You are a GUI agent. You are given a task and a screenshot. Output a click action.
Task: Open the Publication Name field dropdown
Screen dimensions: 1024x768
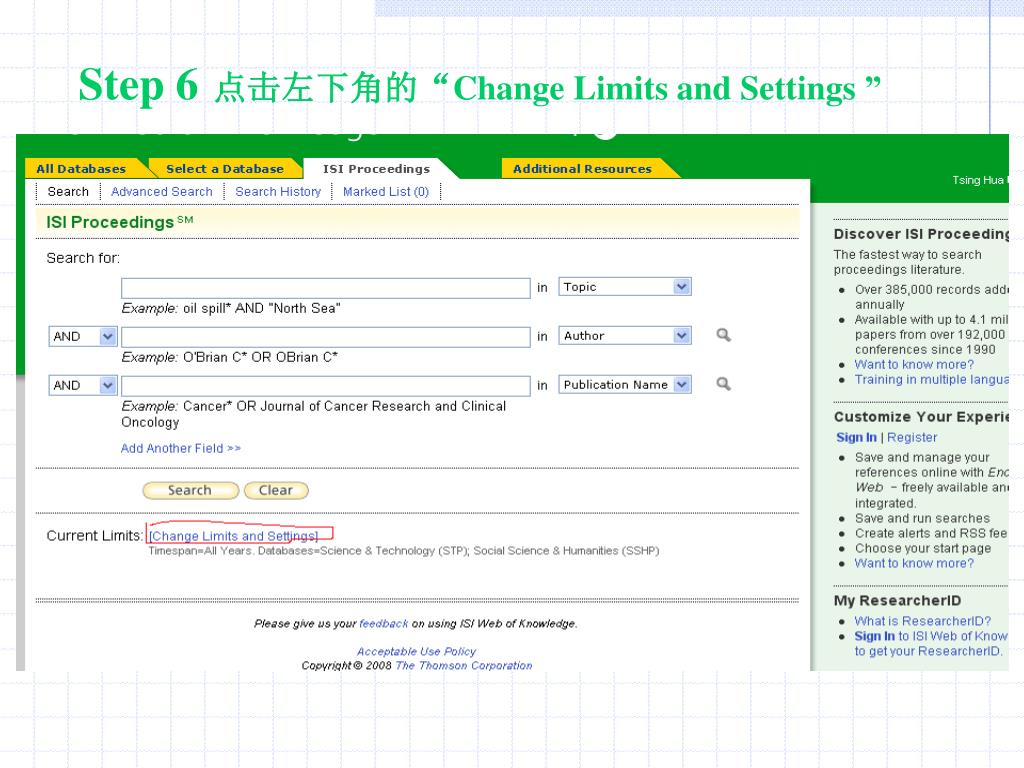pyautogui.click(x=624, y=385)
